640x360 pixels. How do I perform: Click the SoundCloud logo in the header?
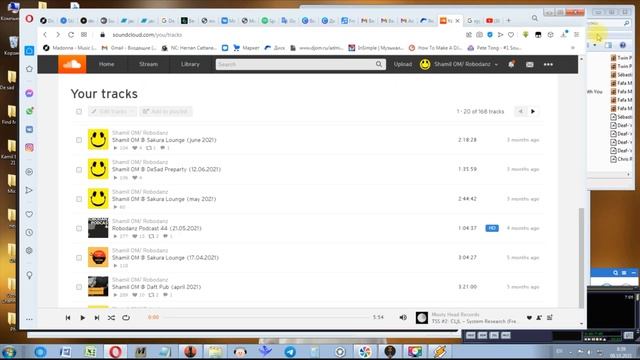pyautogui.click(x=72, y=64)
